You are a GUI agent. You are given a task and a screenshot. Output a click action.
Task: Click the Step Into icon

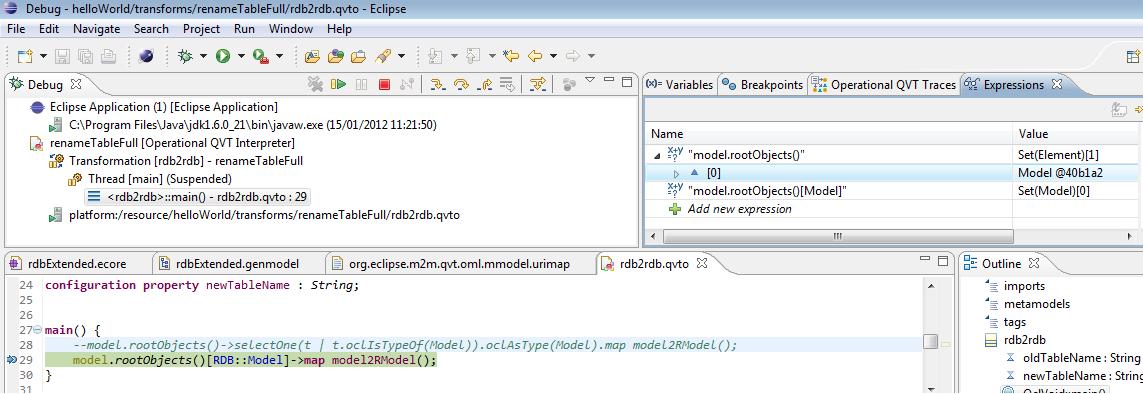[x=437, y=84]
